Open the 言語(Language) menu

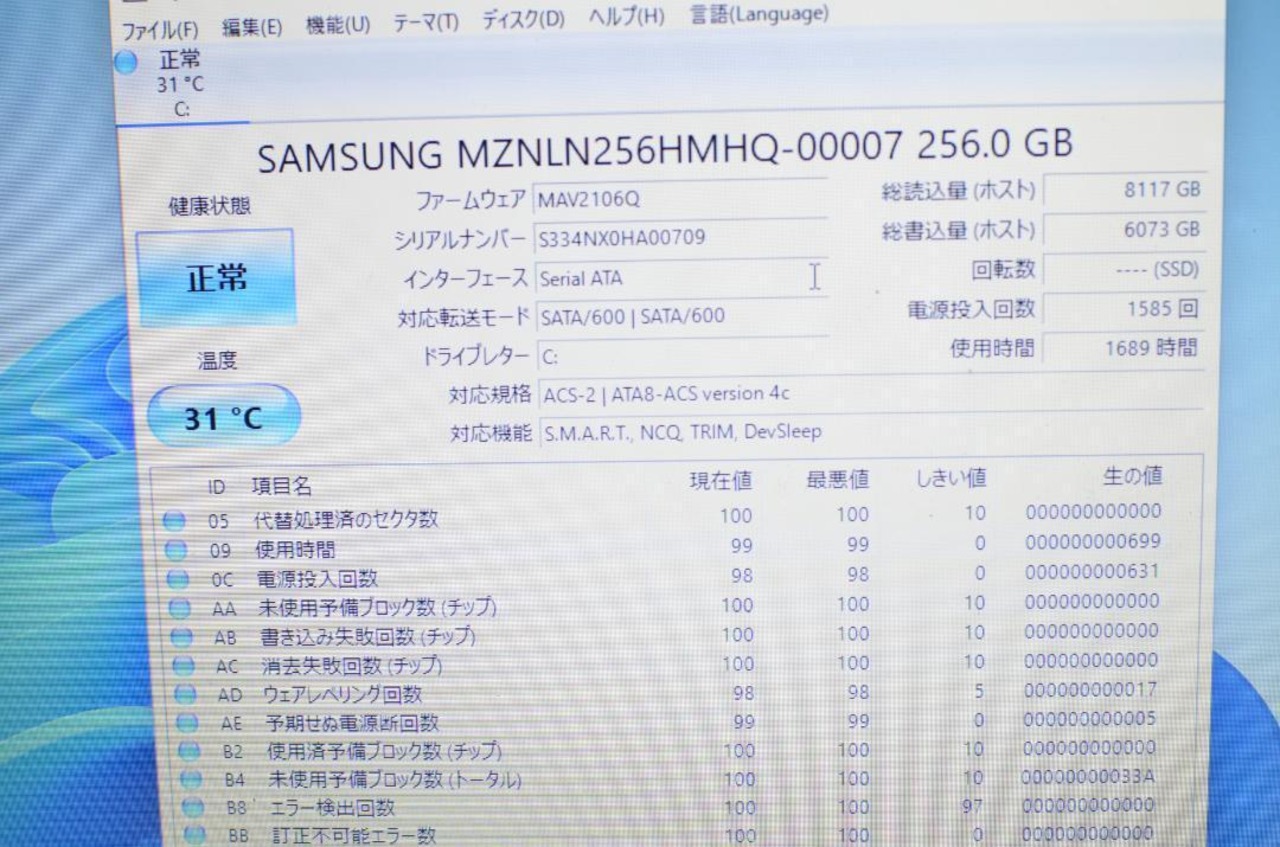[759, 14]
